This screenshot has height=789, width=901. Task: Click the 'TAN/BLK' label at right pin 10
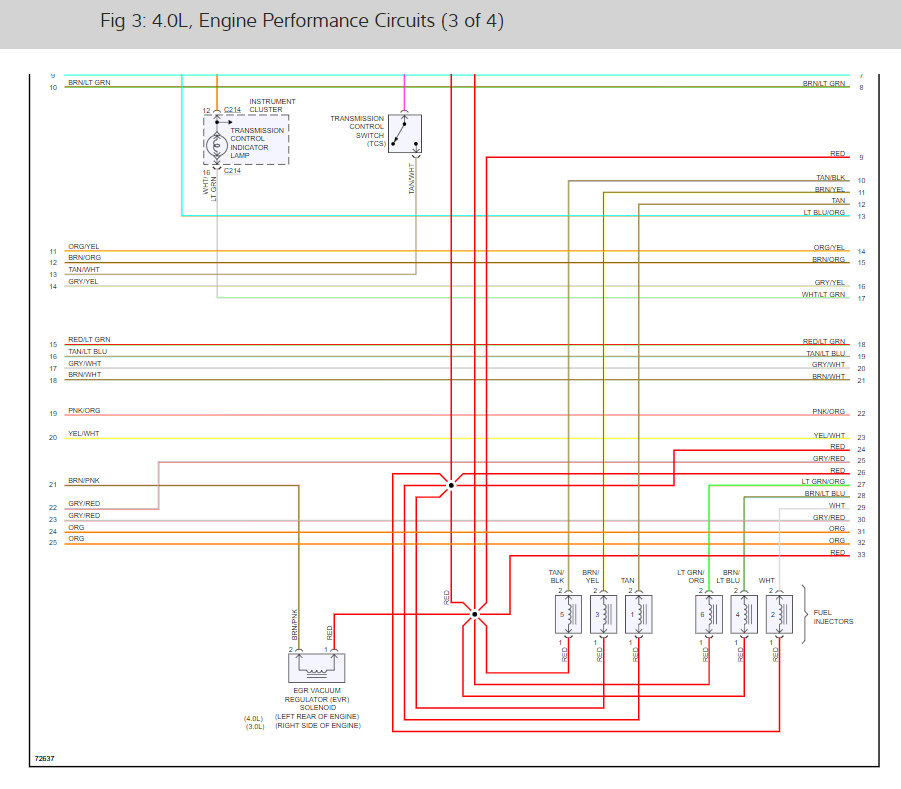pyautogui.click(x=830, y=178)
